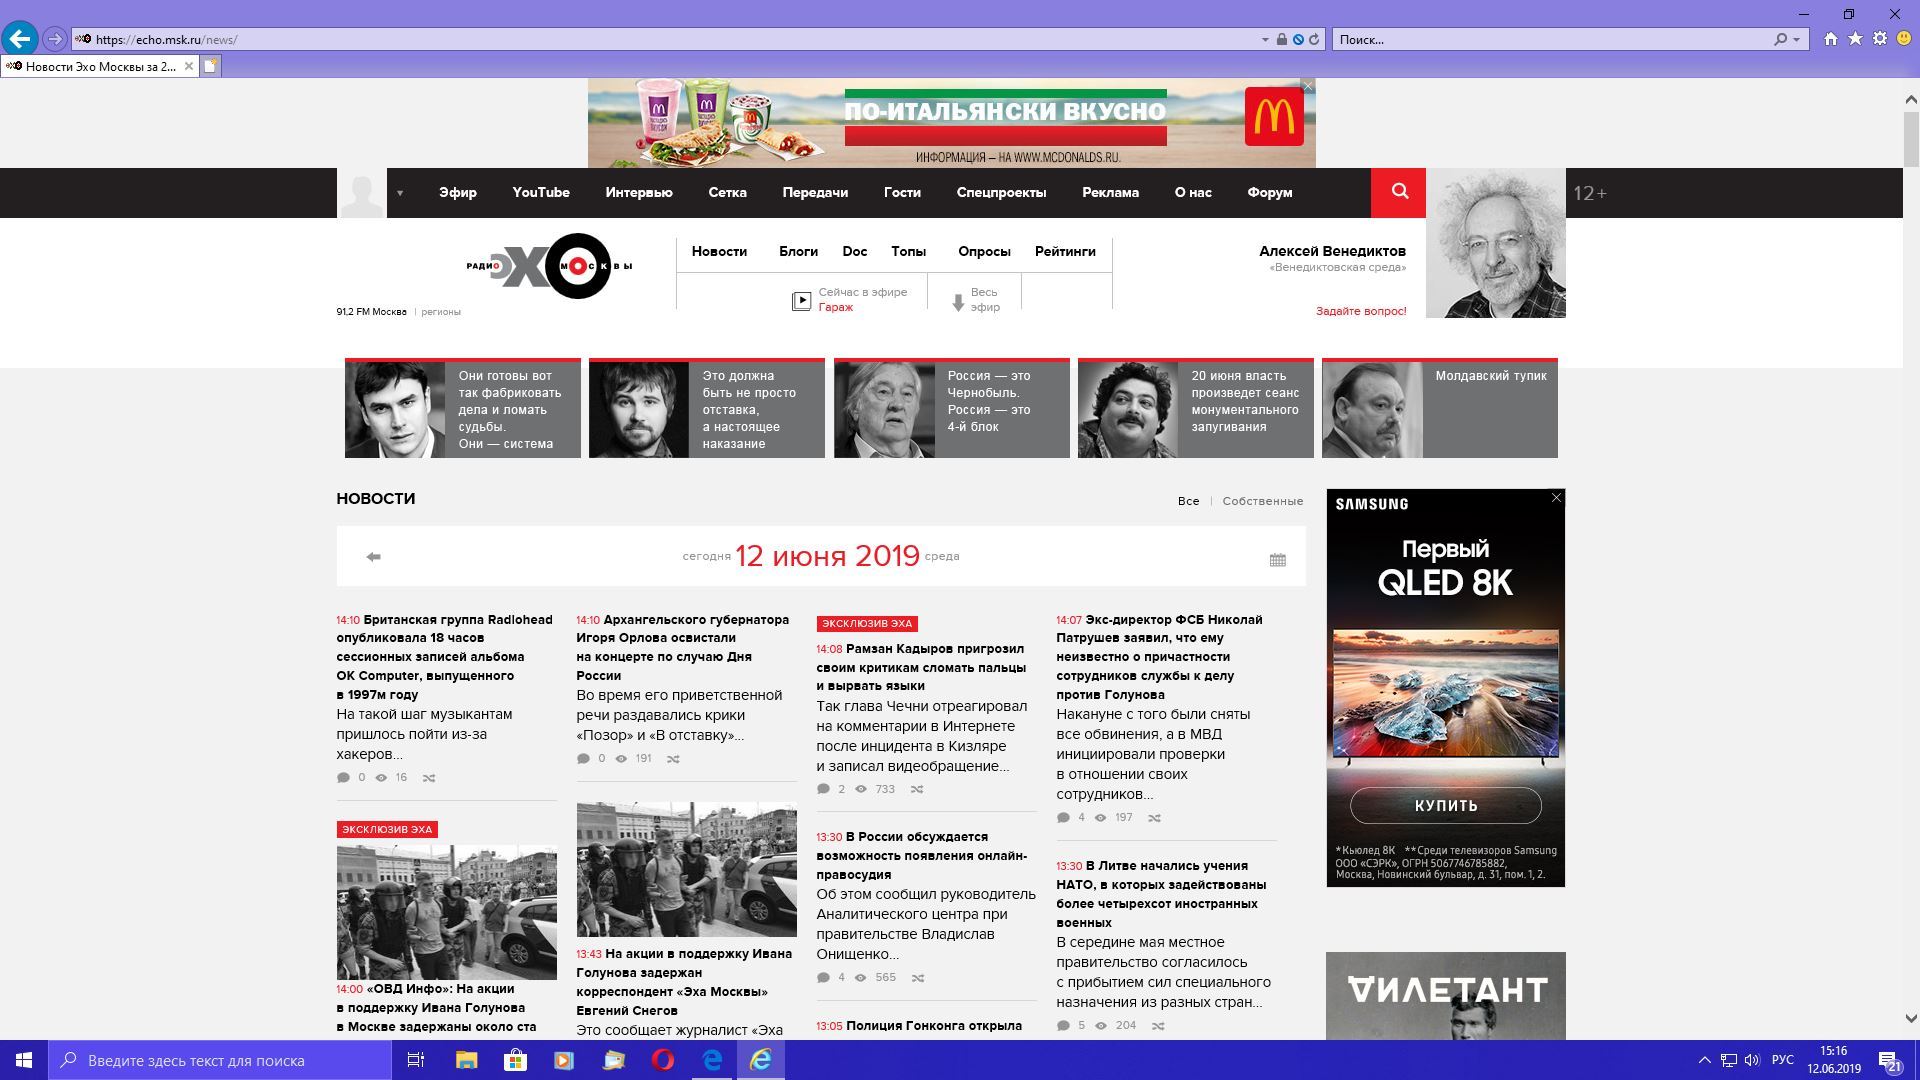Image resolution: width=1920 pixels, height=1080 pixels.
Task: Click the page vertical scrollbar thumb
Action: coord(1910,138)
